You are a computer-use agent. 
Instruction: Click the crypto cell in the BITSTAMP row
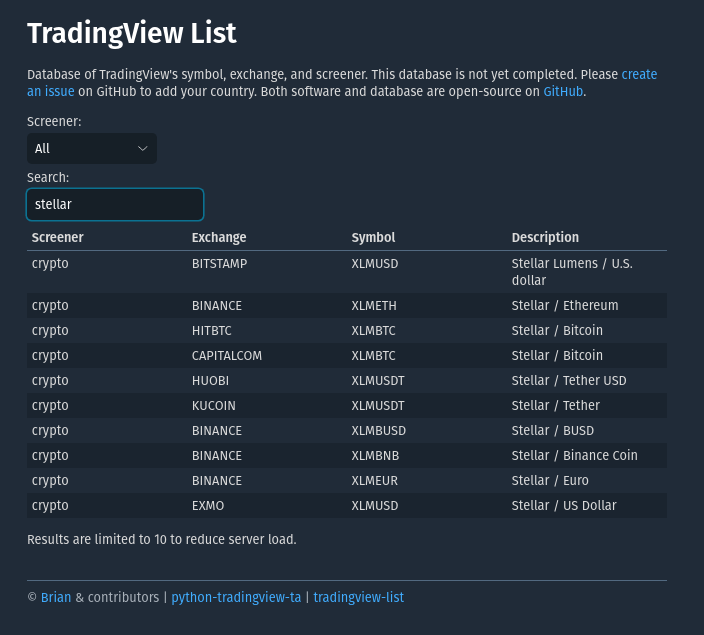click(x=50, y=264)
